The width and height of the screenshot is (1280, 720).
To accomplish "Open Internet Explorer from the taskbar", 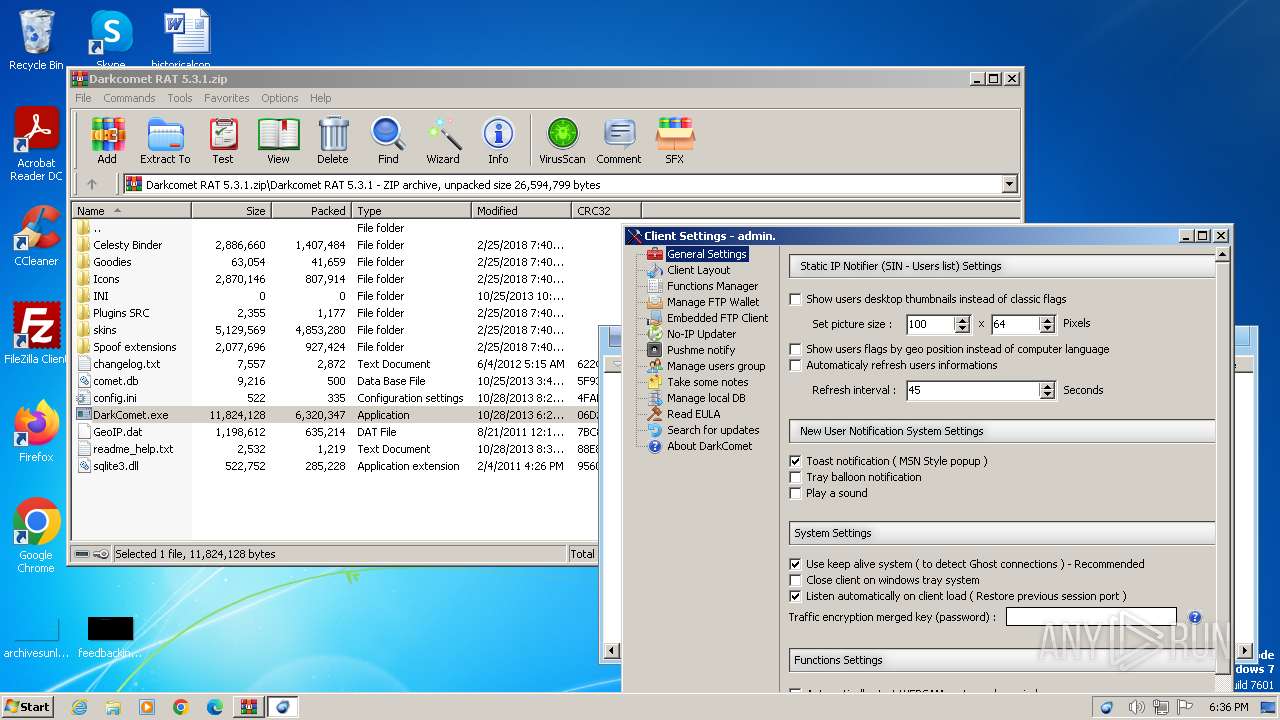I will 80,707.
